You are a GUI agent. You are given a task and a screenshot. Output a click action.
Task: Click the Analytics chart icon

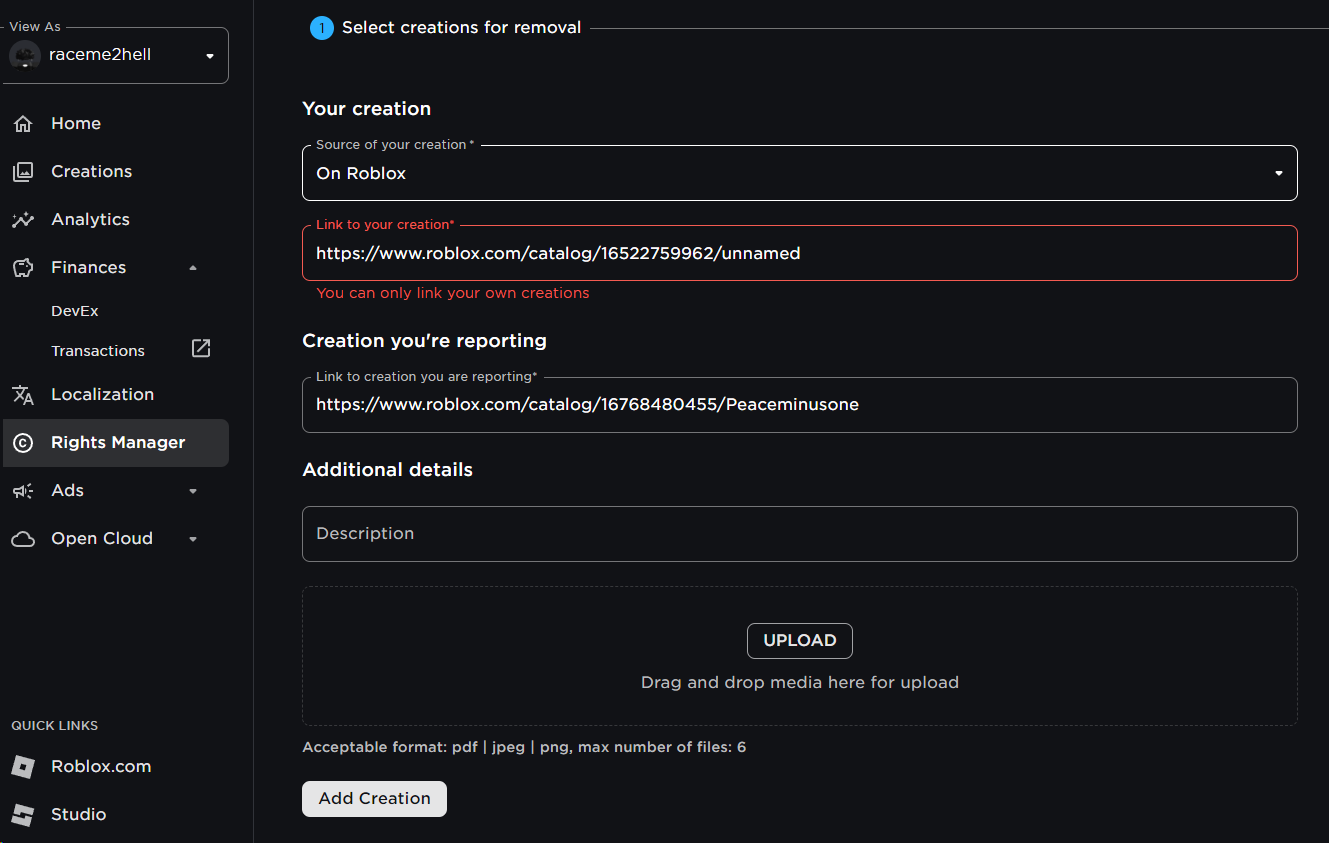(23, 219)
